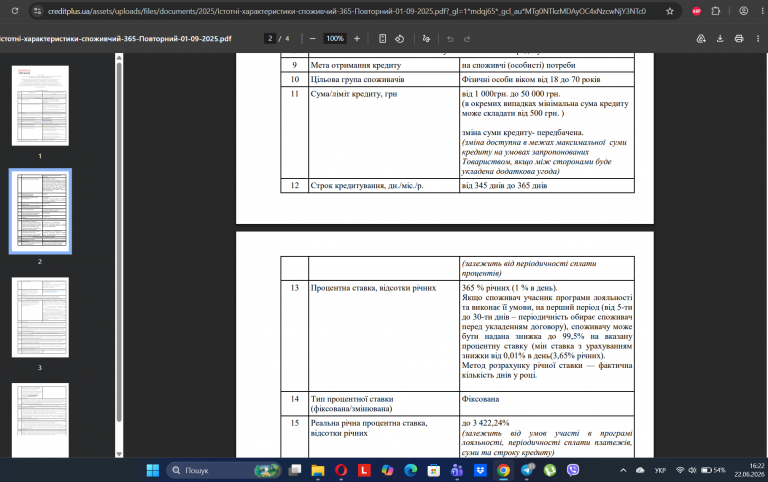Open Viber from the taskbar
This screenshot has height=482, width=768.
[573, 470]
